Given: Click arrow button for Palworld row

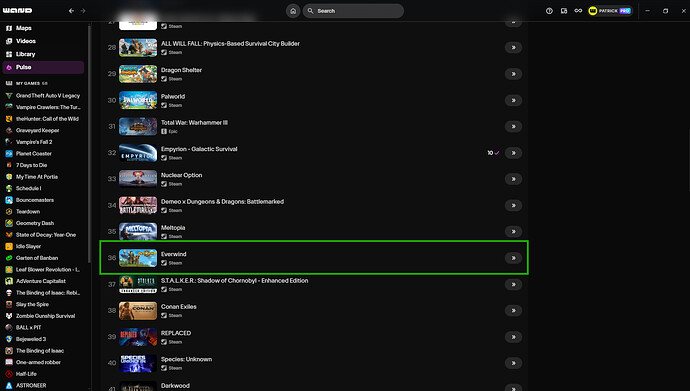Looking at the screenshot, I should 513,100.
